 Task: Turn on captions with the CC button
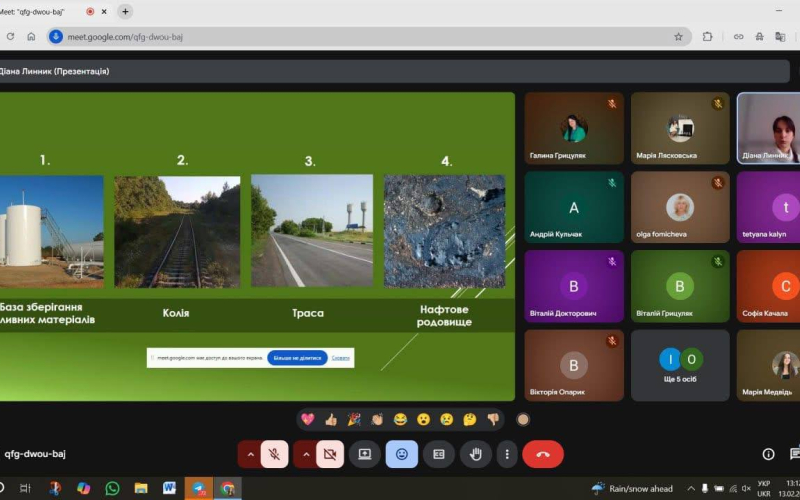click(439, 454)
